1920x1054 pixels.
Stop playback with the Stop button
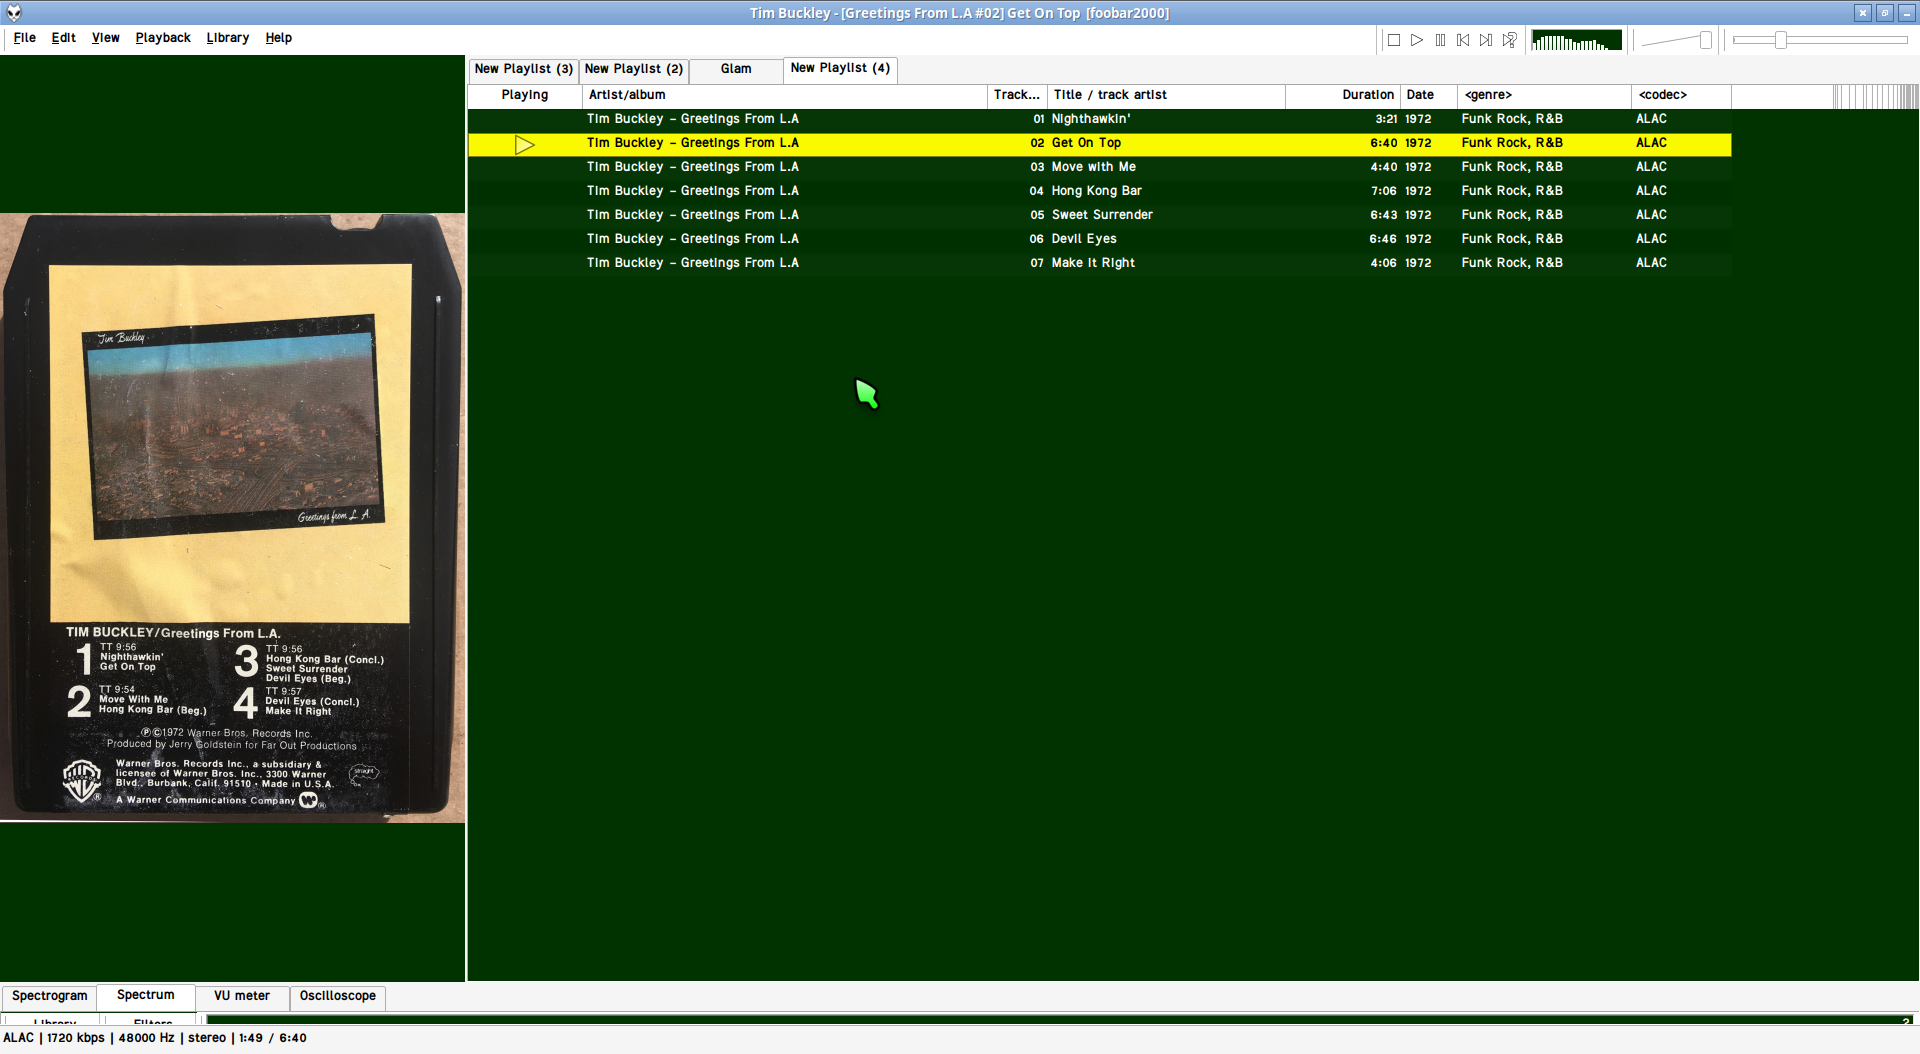pyautogui.click(x=1394, y=40)
